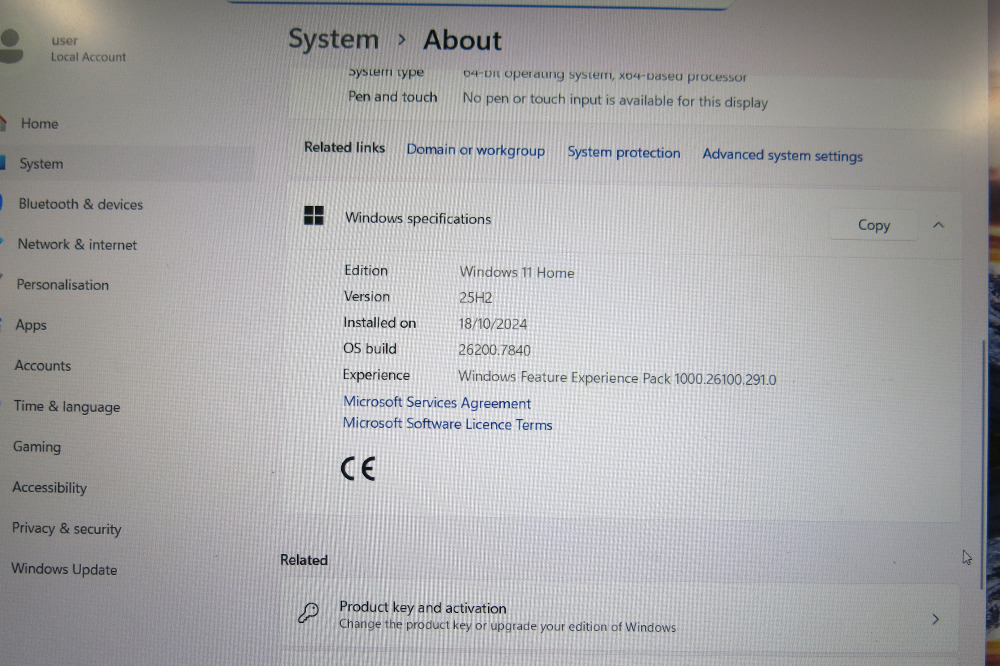Click System in the breadcrumb header

pos(334,40)
